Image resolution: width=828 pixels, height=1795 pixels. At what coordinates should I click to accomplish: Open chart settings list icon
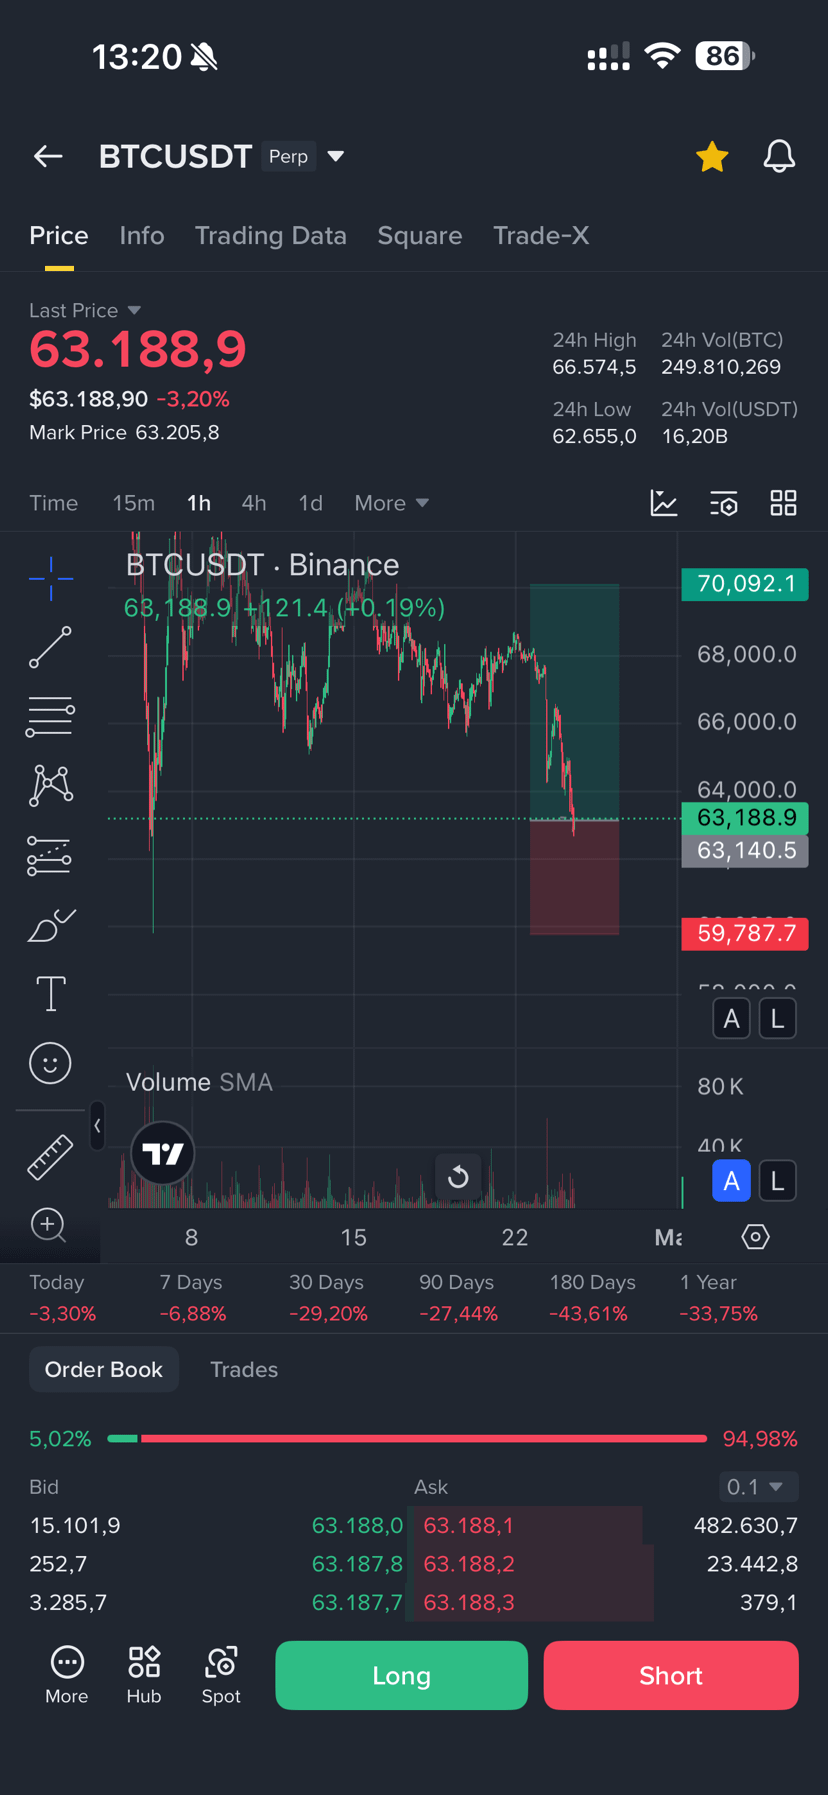[x=724, y=503]
